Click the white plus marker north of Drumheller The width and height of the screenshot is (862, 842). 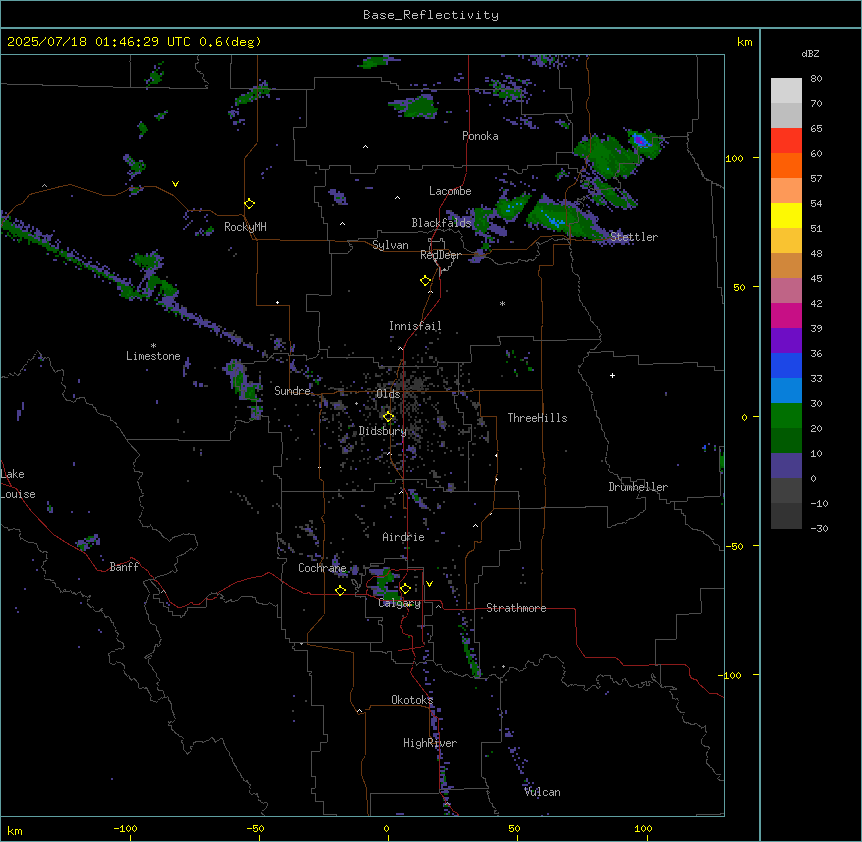pyautogui.click(x=612, y=375)
